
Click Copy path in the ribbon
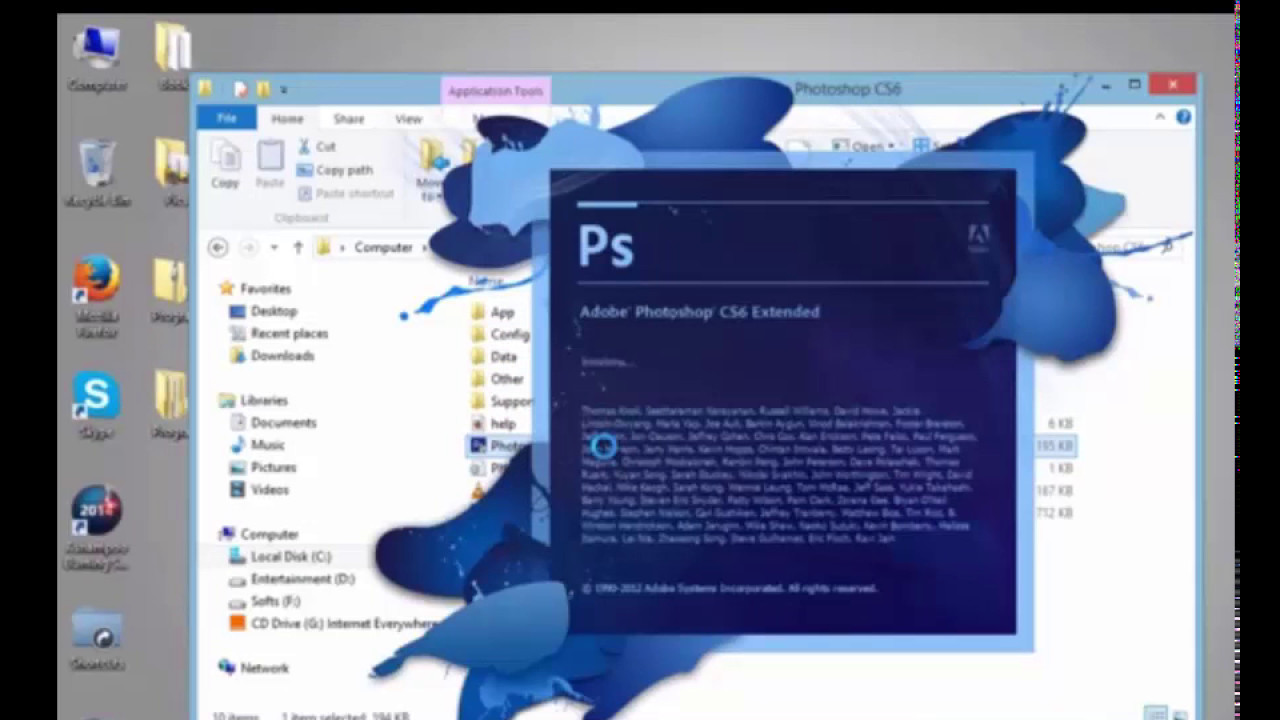tap(335, 170)
